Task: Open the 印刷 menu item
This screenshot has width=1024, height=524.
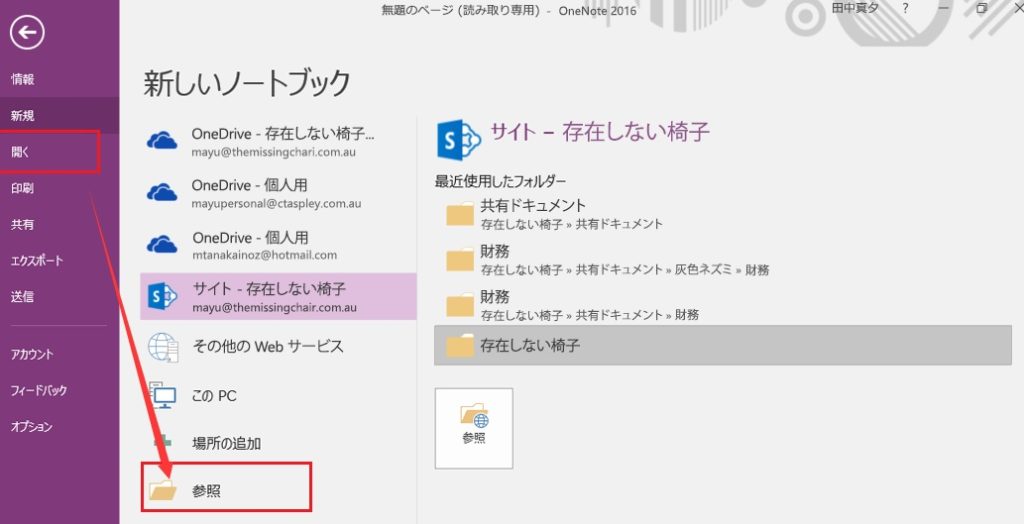Action: pos(22,188)
